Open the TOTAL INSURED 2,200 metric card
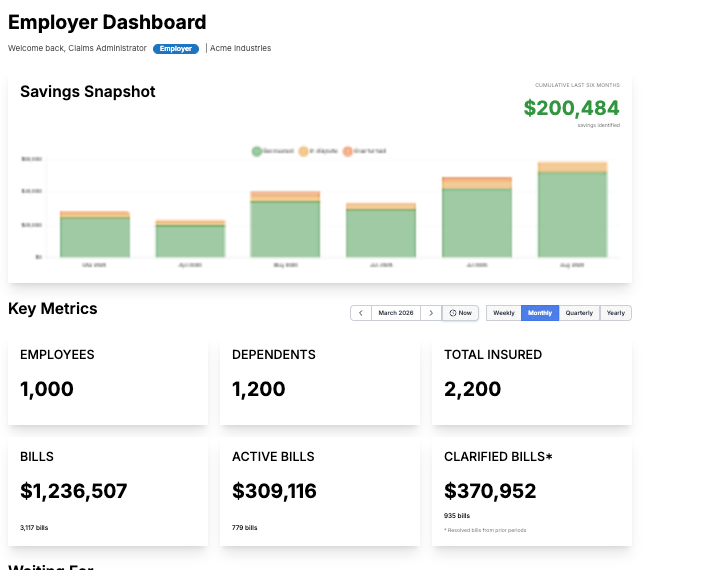711x570 pixels. (532, 382)
